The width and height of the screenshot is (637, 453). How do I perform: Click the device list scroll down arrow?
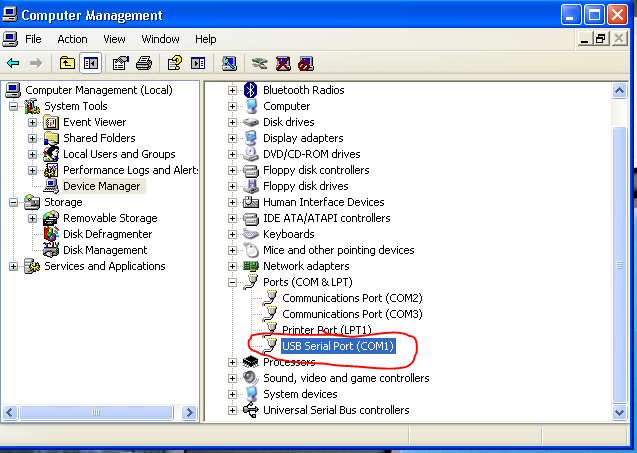[x=619, y=412]
